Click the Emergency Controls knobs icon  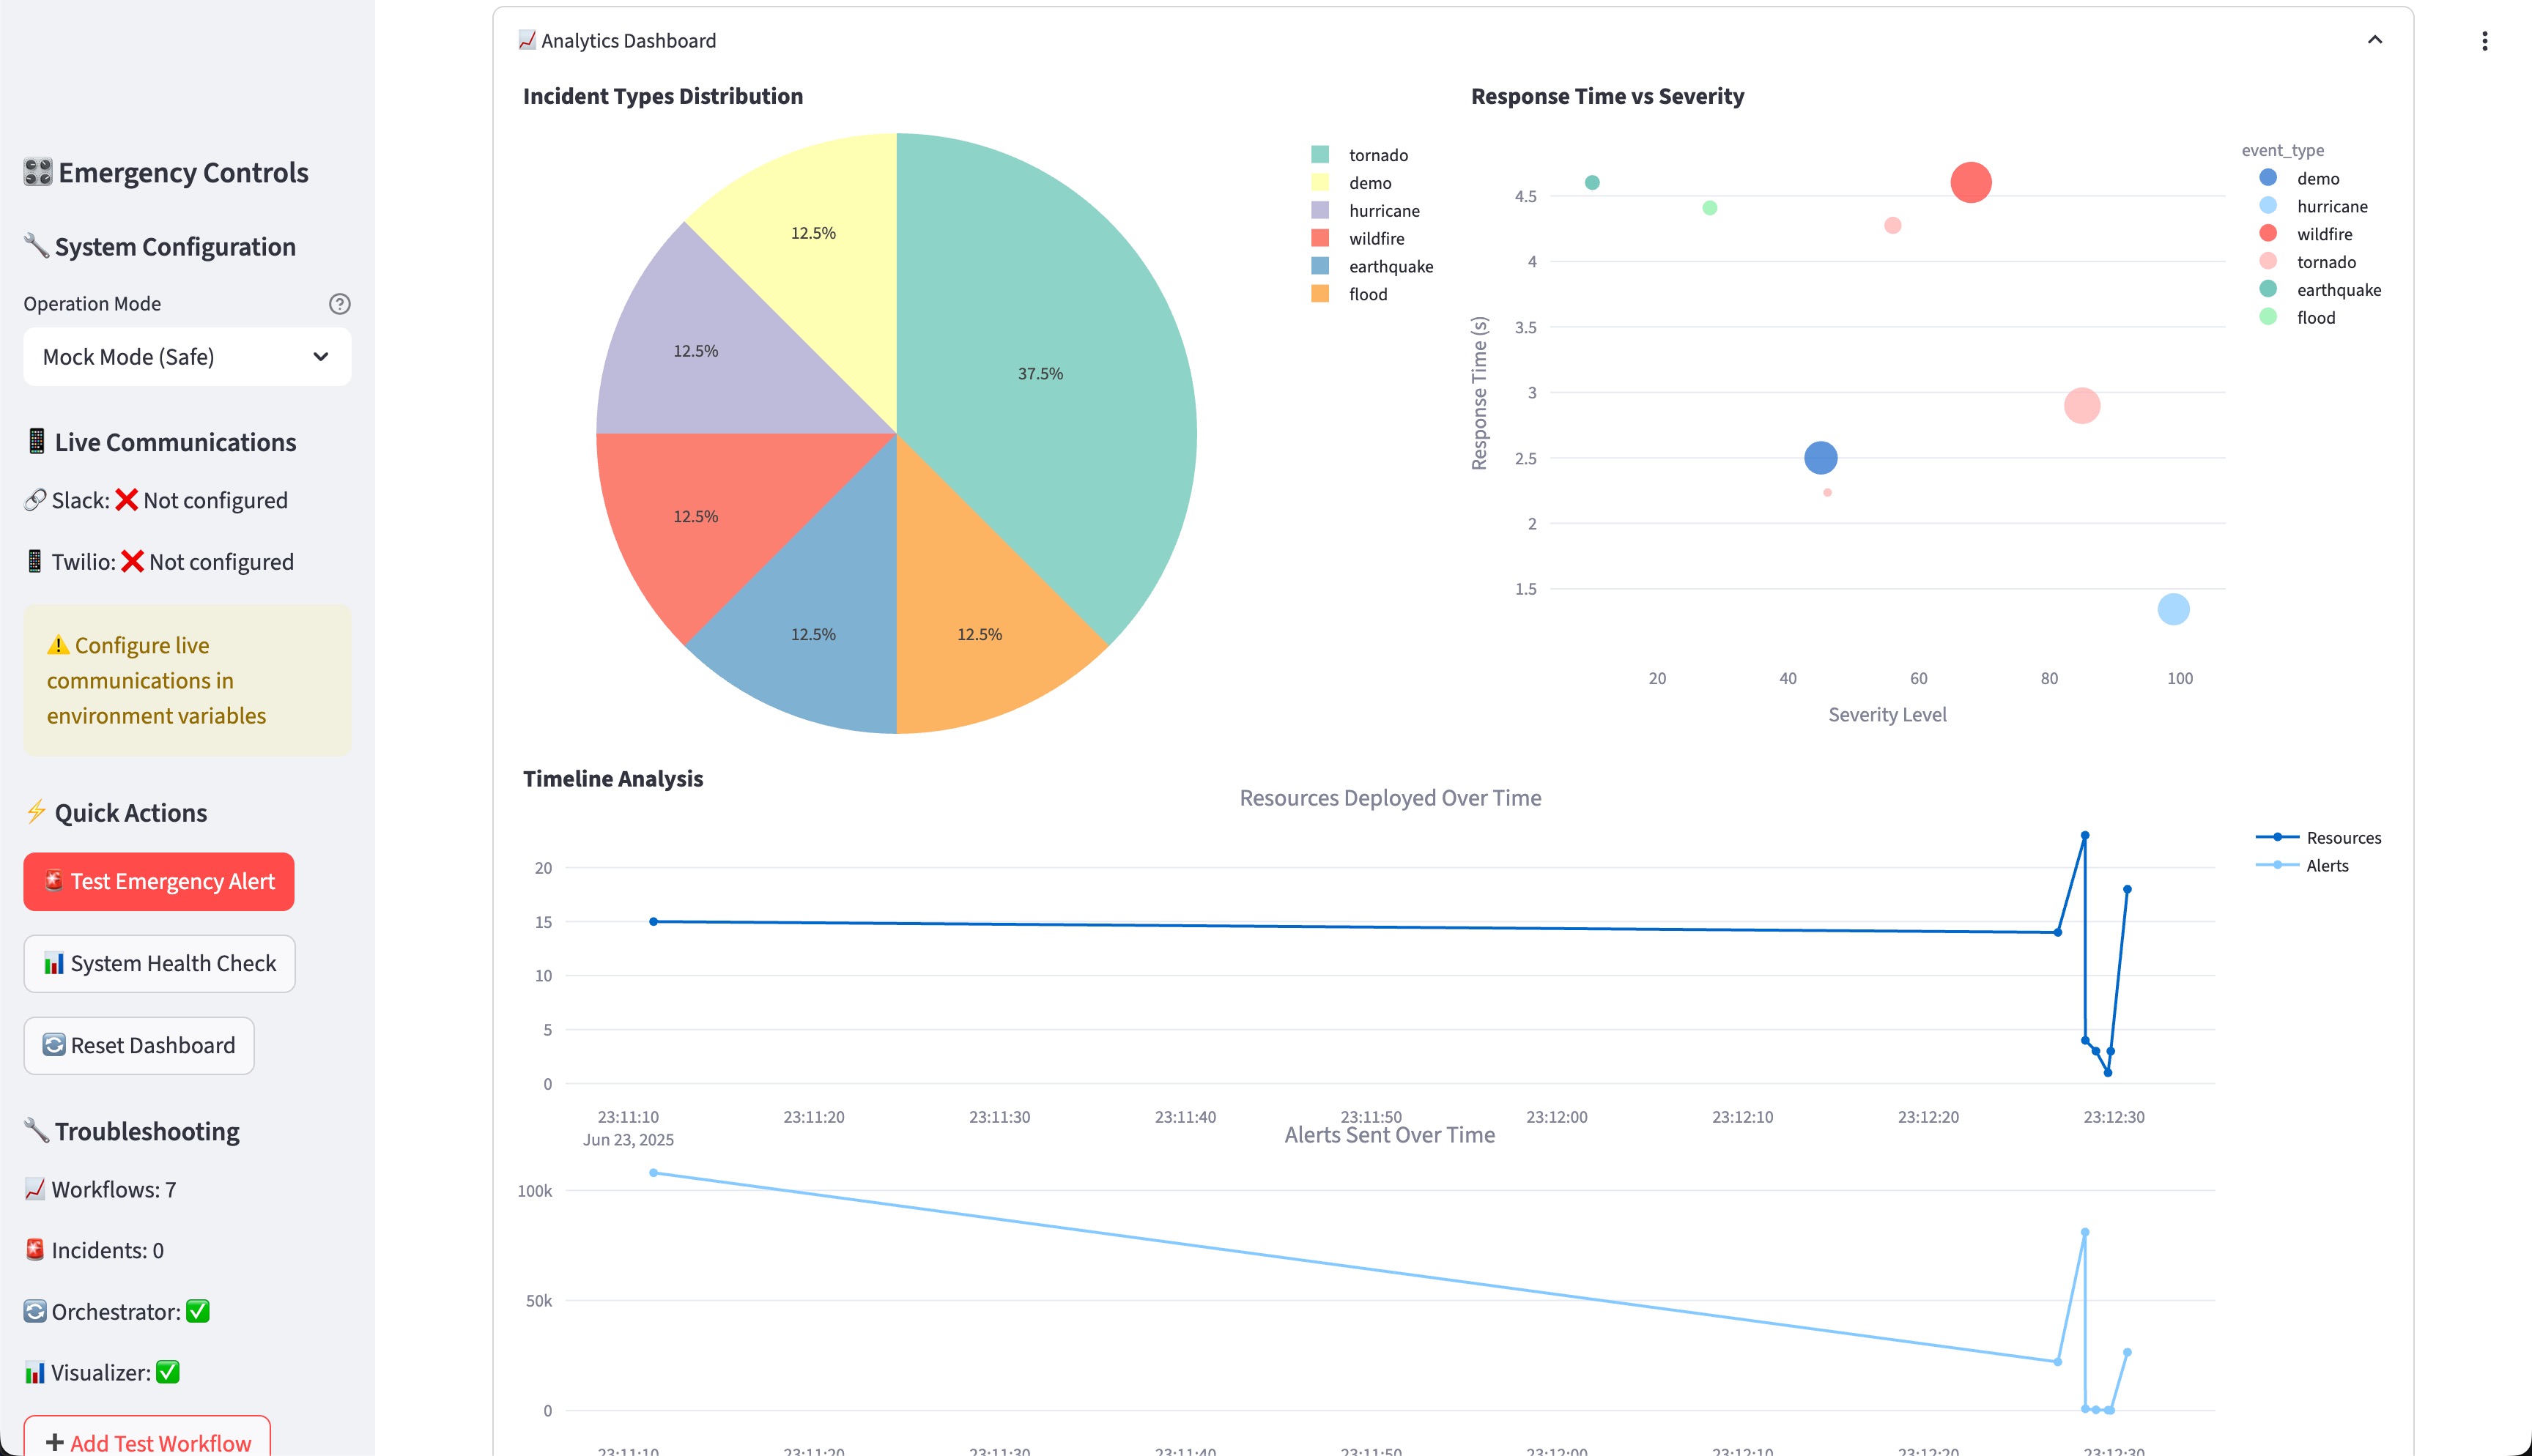click(38, 172)
